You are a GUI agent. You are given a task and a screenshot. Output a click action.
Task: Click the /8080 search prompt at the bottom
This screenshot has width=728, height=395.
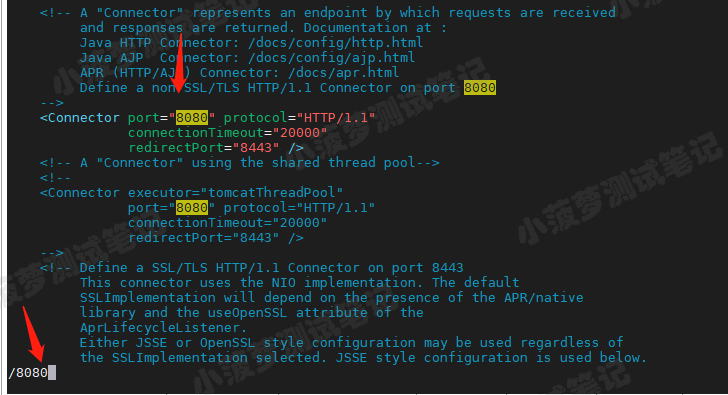tap(28, 373)
